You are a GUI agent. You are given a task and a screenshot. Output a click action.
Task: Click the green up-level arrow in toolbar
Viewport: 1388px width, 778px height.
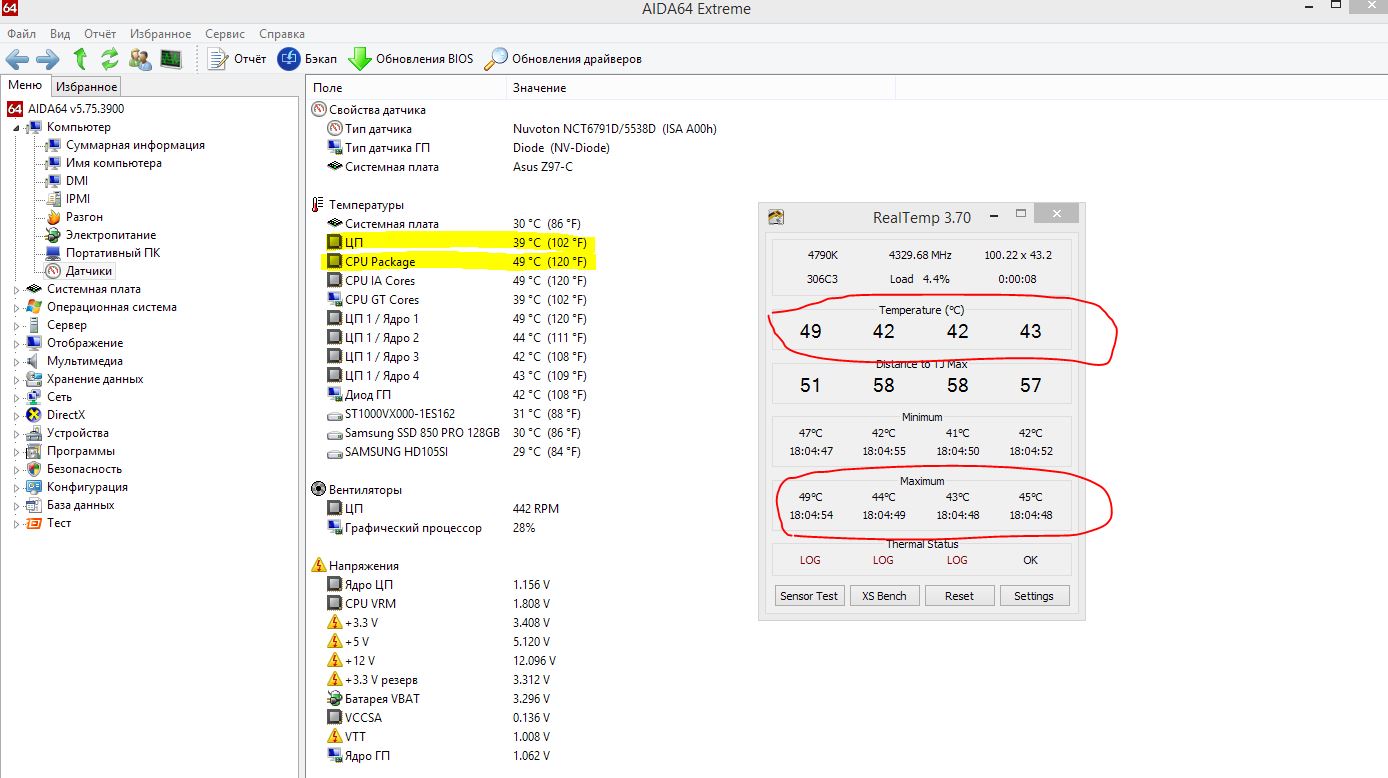80,59
